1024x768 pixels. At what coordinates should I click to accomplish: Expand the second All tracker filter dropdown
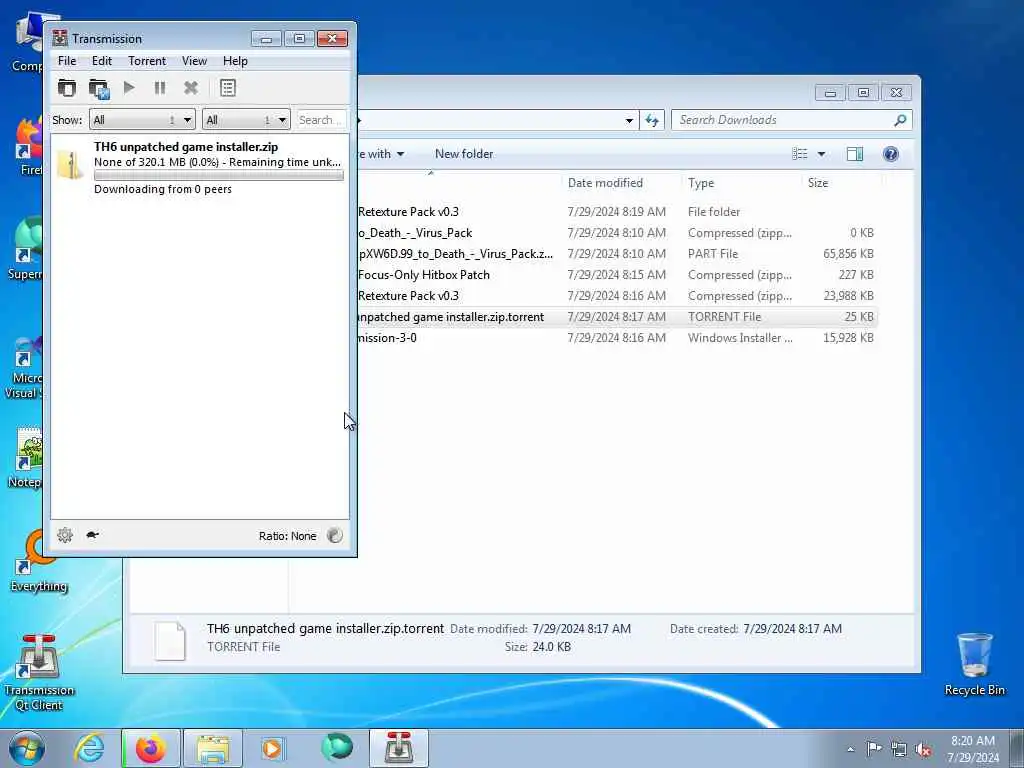coord(246,120)
